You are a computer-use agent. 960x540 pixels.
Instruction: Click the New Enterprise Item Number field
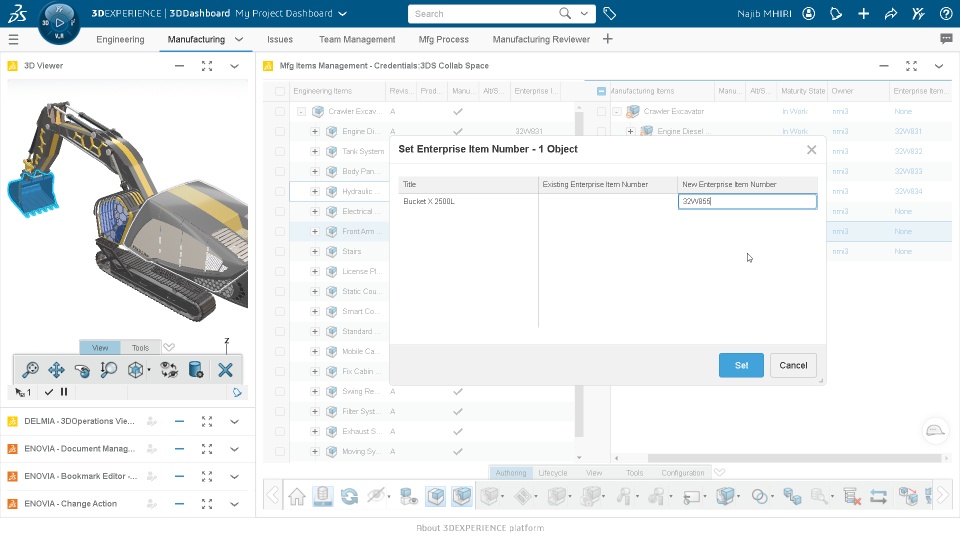point(747,201)
